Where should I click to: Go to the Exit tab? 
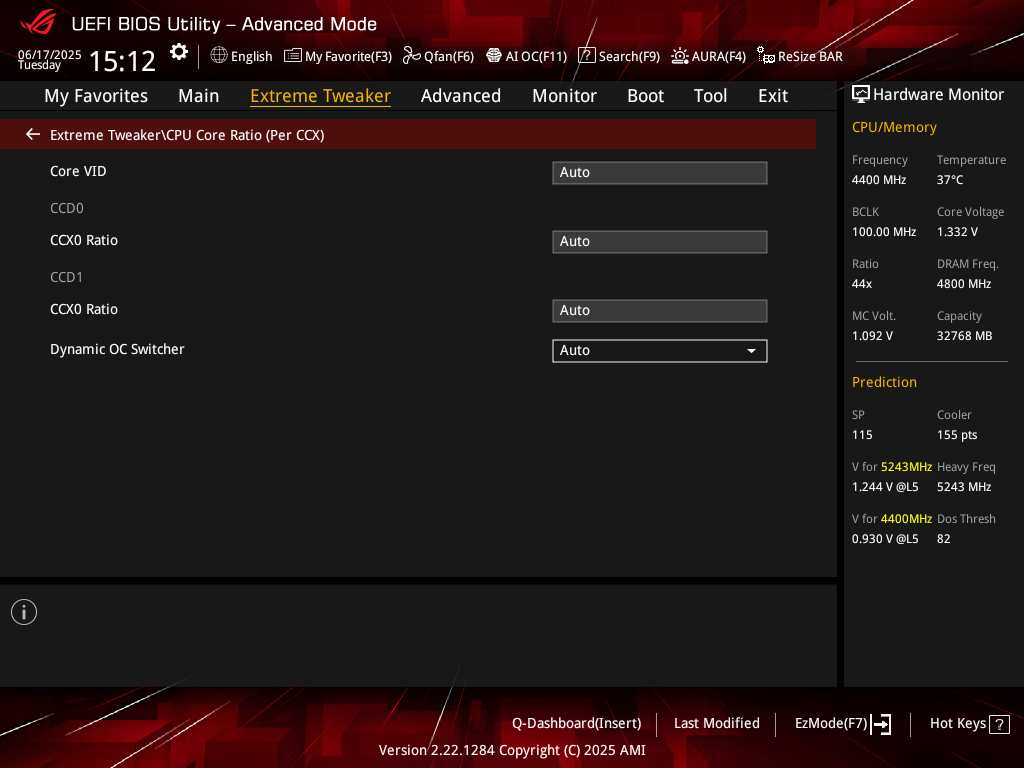773,96
